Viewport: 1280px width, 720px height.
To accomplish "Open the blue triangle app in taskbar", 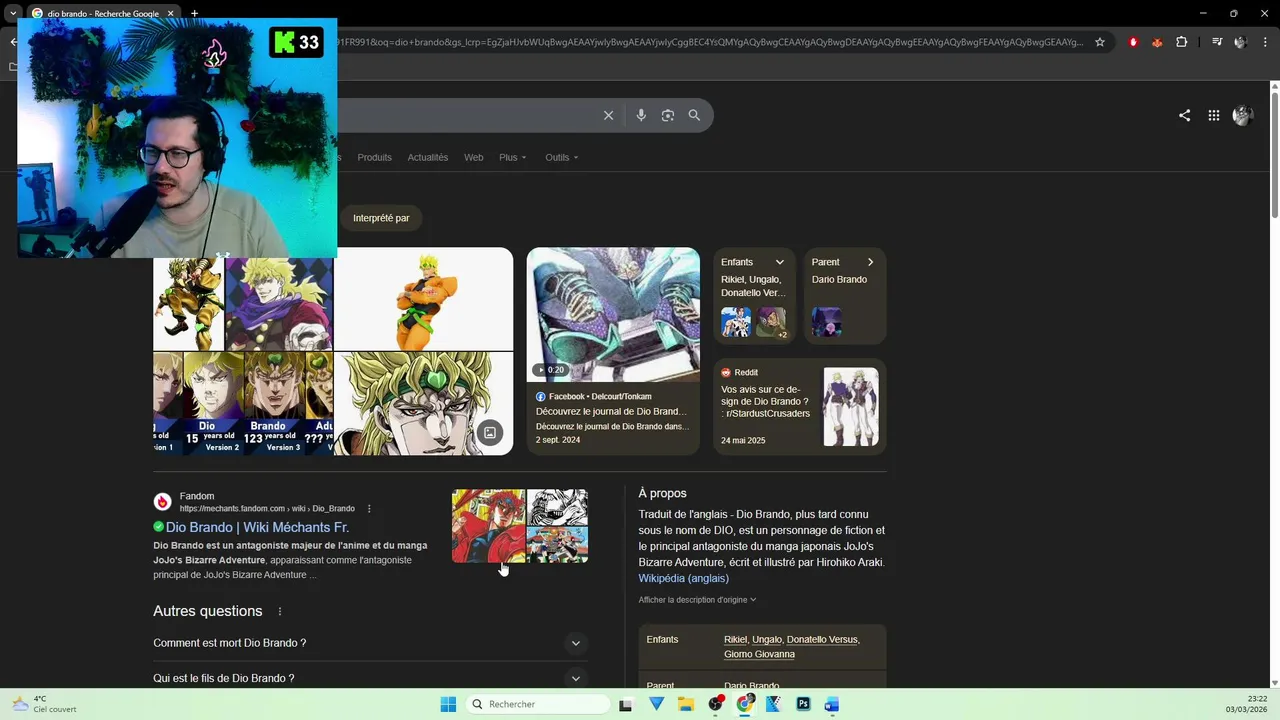I will tap(657, 704).
